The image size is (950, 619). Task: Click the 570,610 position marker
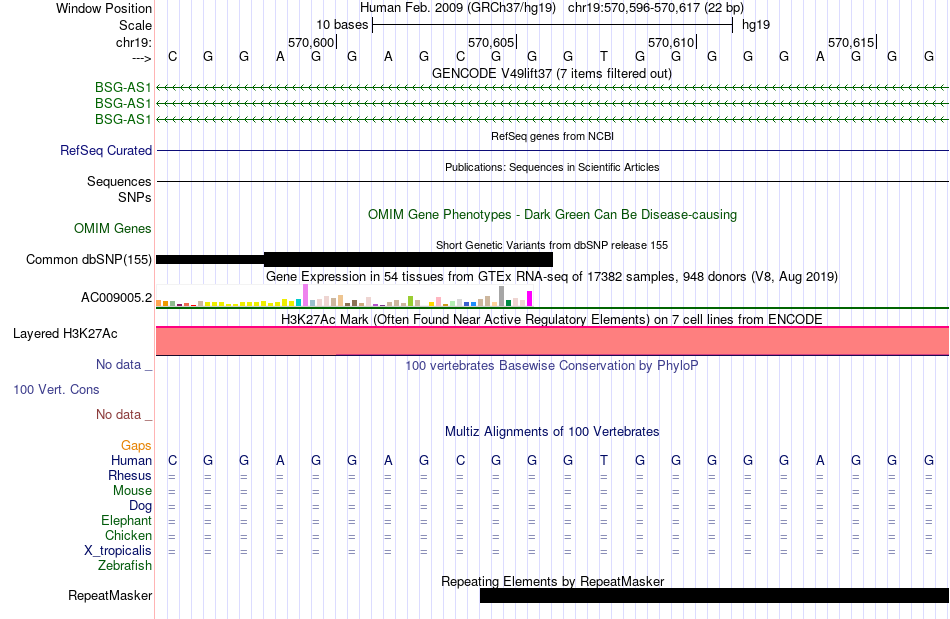point(671,42)
